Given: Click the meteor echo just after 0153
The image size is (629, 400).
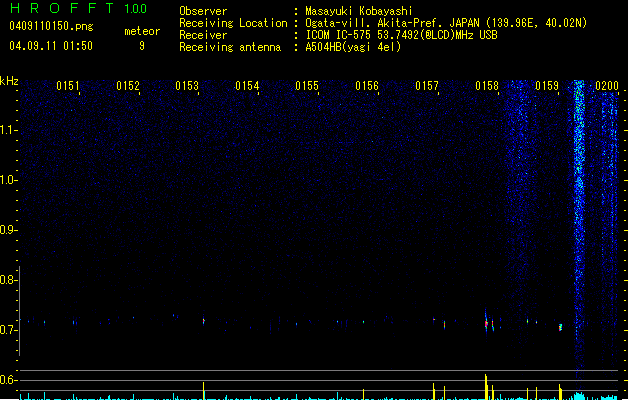Looking at the screenshot, I should coord(204,321).
